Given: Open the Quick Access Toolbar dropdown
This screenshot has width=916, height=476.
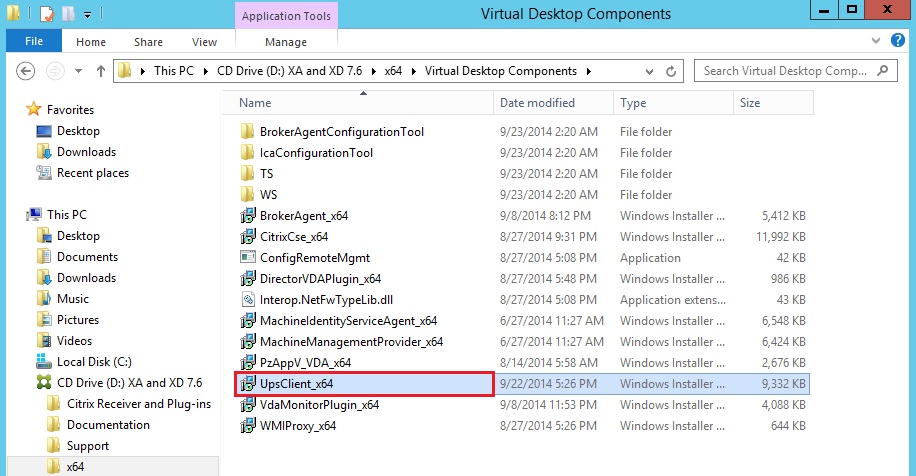Looking at the screenshot, I should [x=88, y=15].
